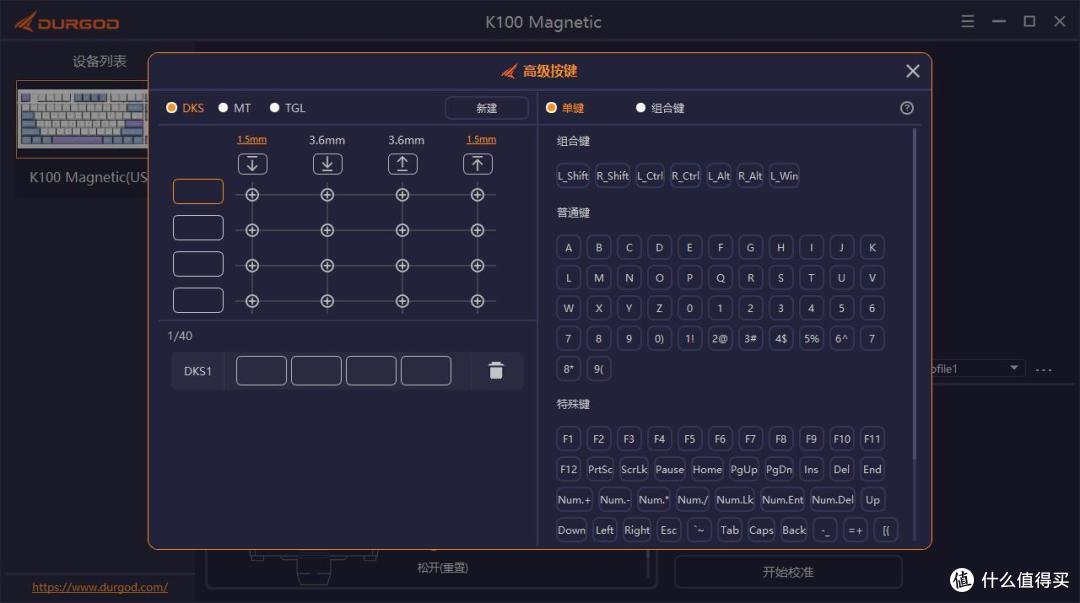The width and height of the screenshot is (1080, 603).
Task: Pick the letter Z key
Action: point(659,308)
